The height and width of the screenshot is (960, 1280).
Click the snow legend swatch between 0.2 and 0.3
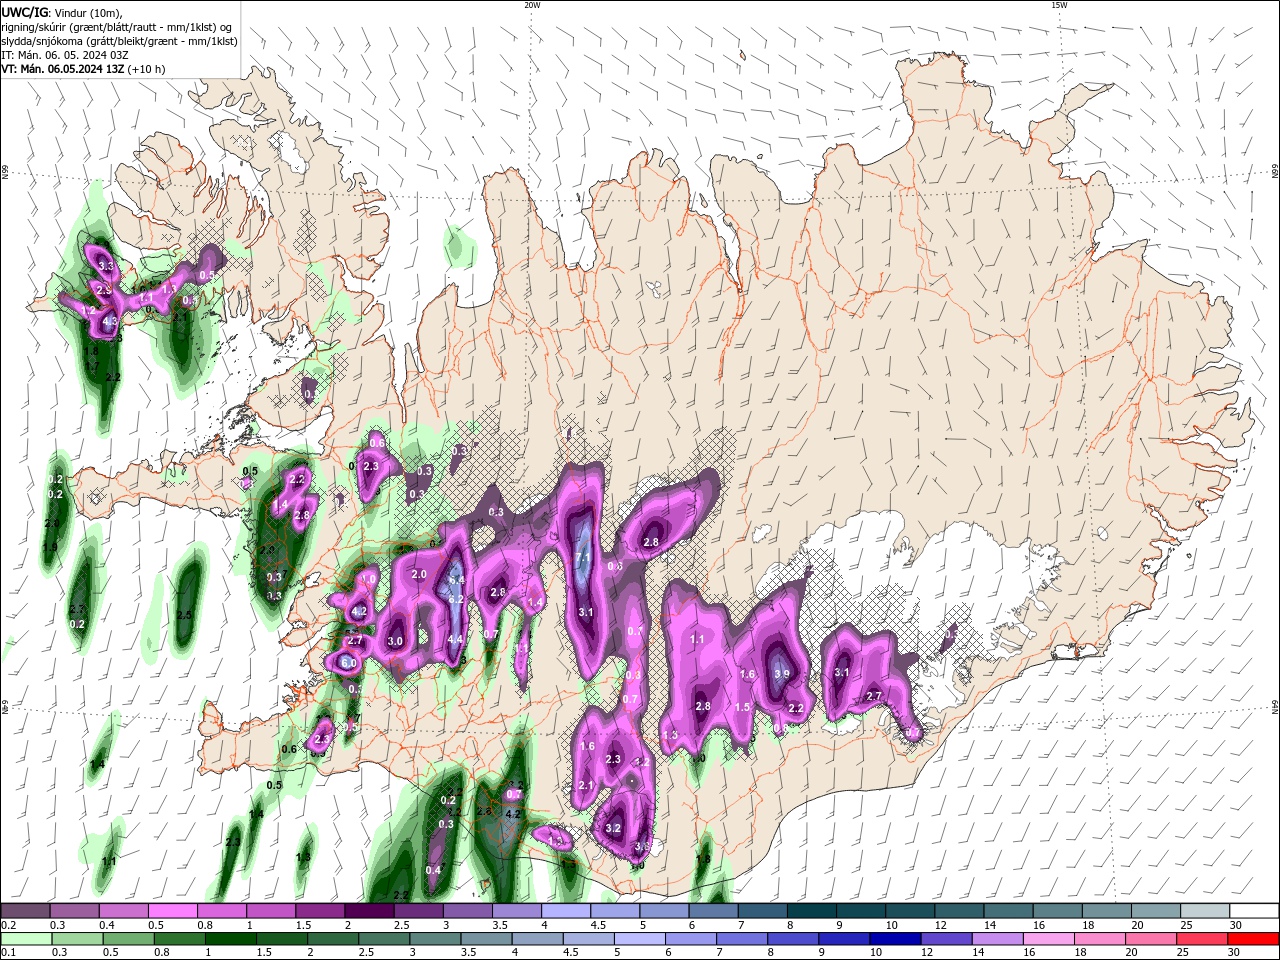click(x=25, y=911)
